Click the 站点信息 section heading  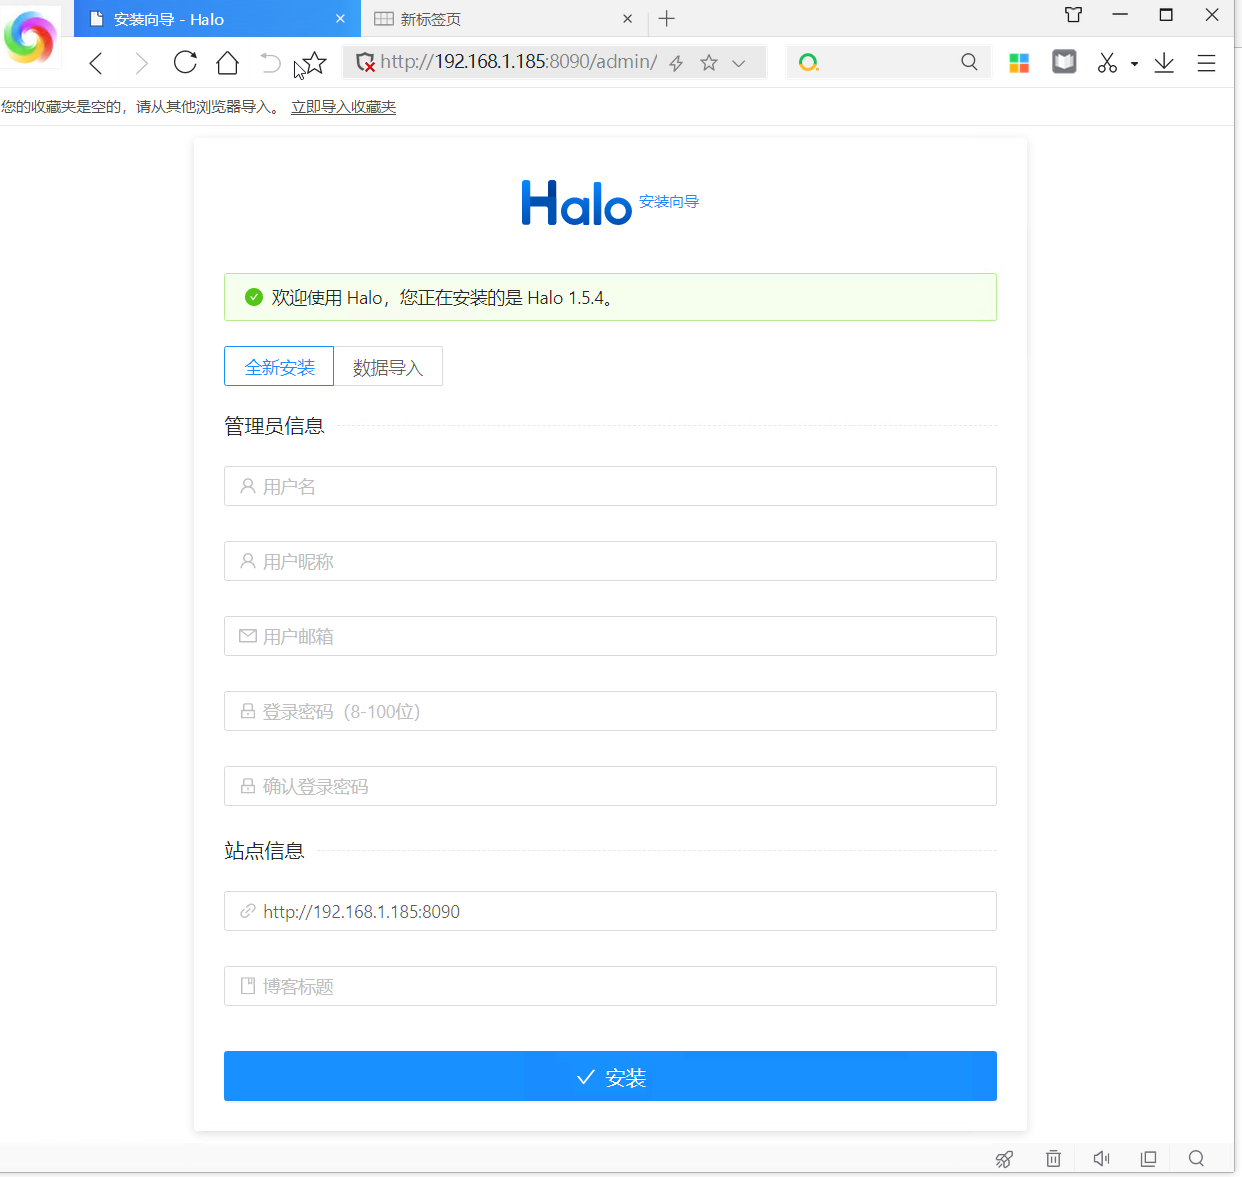tap(264, 851)
